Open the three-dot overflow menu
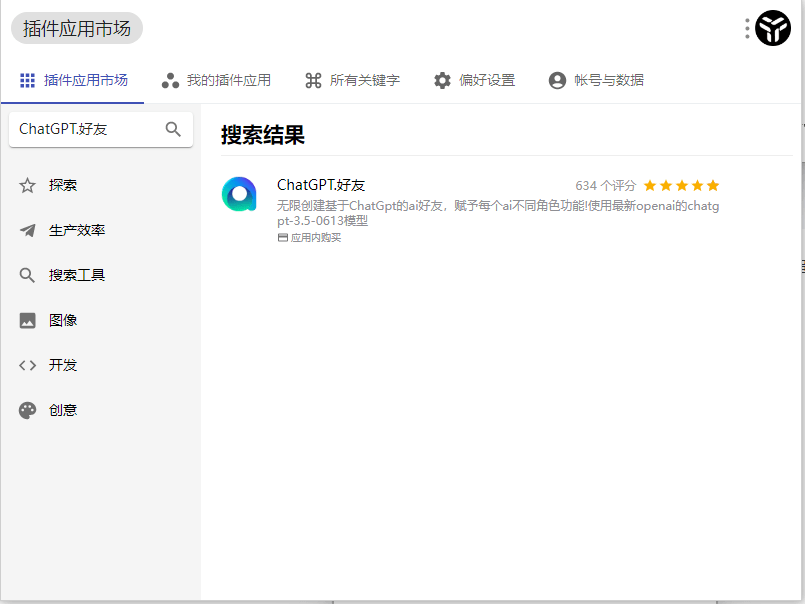 coord(745,28)
